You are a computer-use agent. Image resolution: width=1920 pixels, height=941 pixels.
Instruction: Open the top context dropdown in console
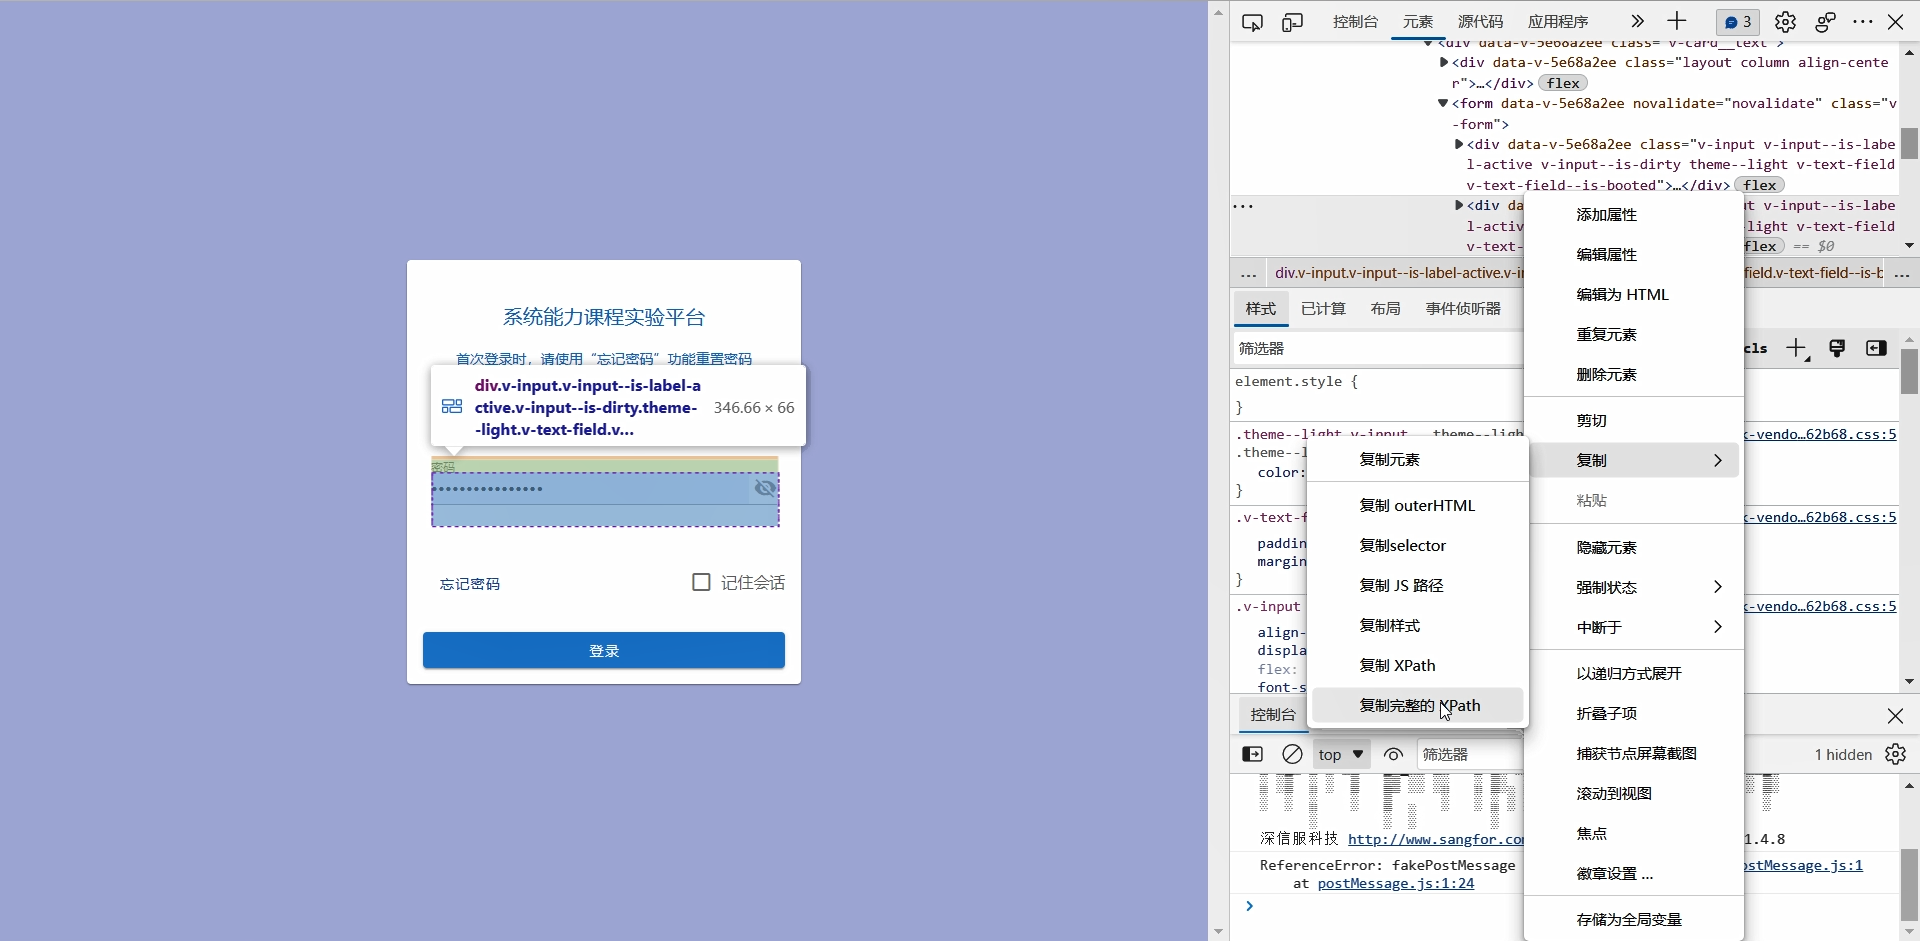coord(1341,754)
